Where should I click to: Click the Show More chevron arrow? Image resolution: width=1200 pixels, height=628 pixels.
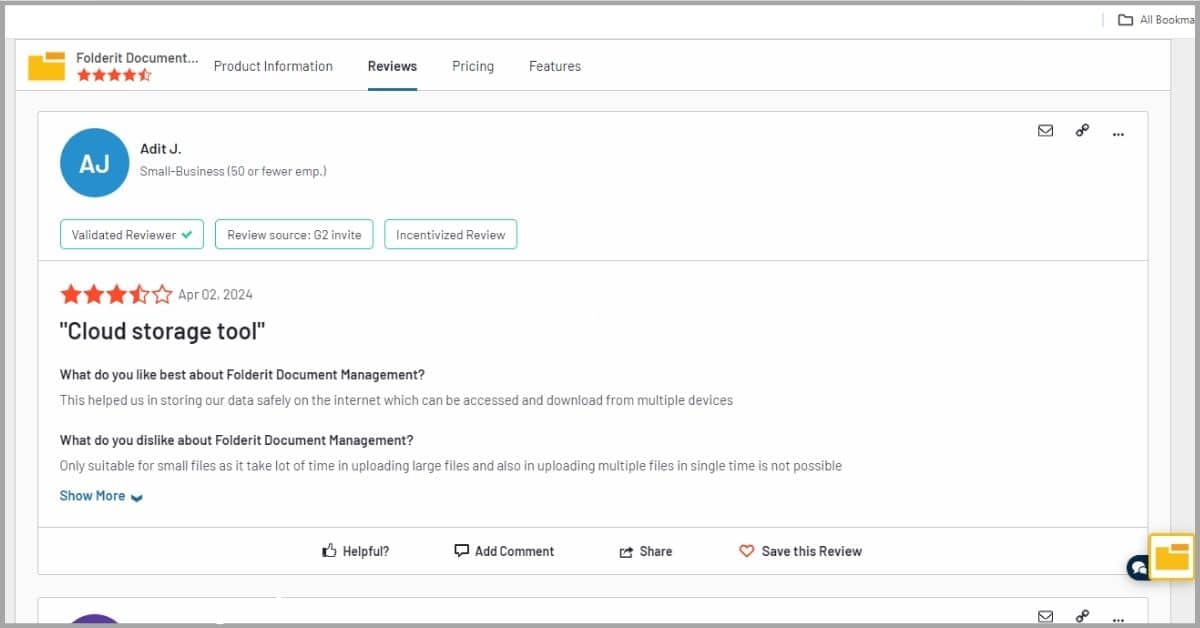point(137,497)
